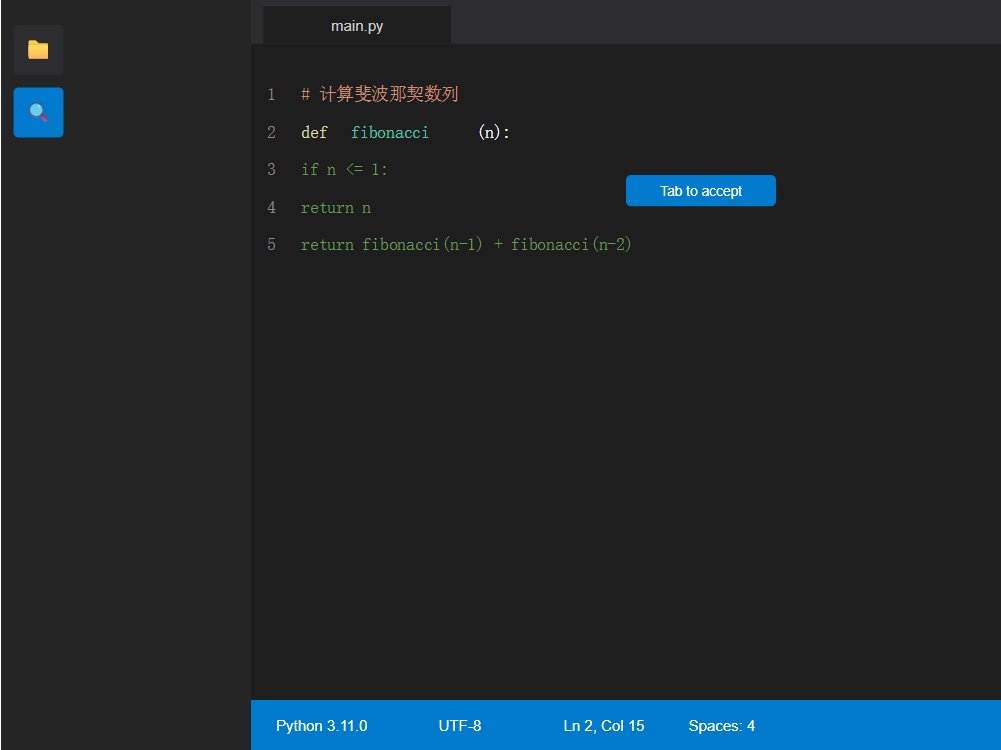Click the suggested "return n" line

tap(335, 208)
